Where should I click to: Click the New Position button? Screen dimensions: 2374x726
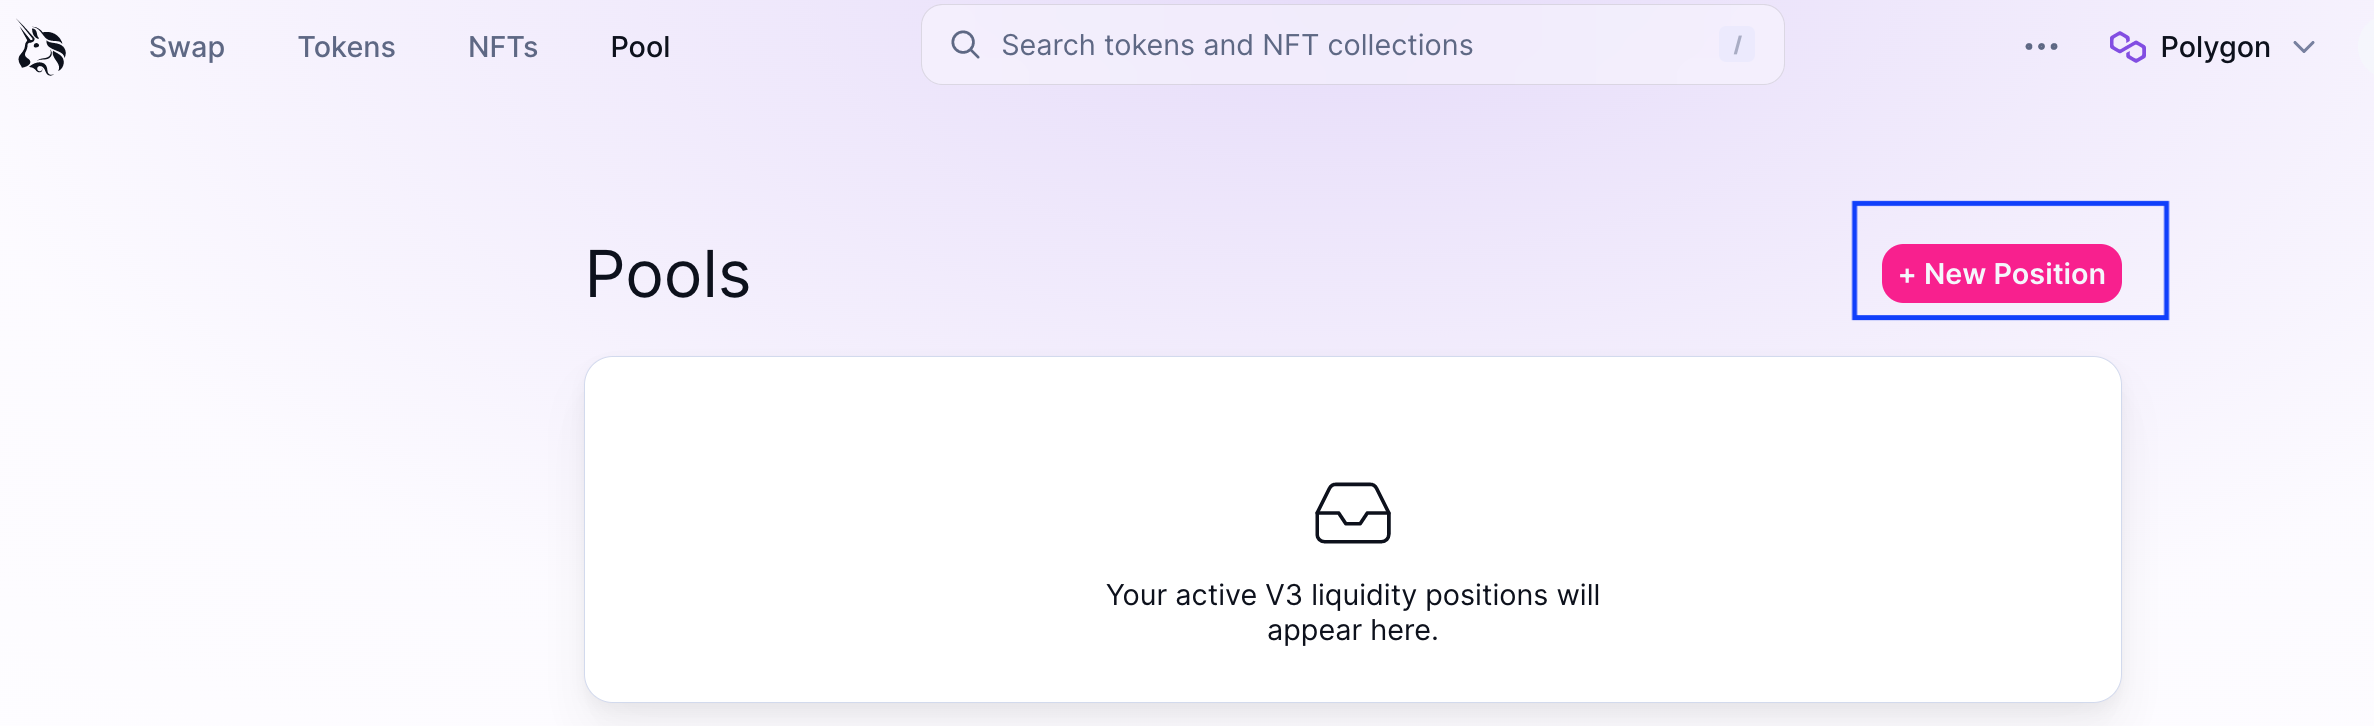click(2001, 273)
